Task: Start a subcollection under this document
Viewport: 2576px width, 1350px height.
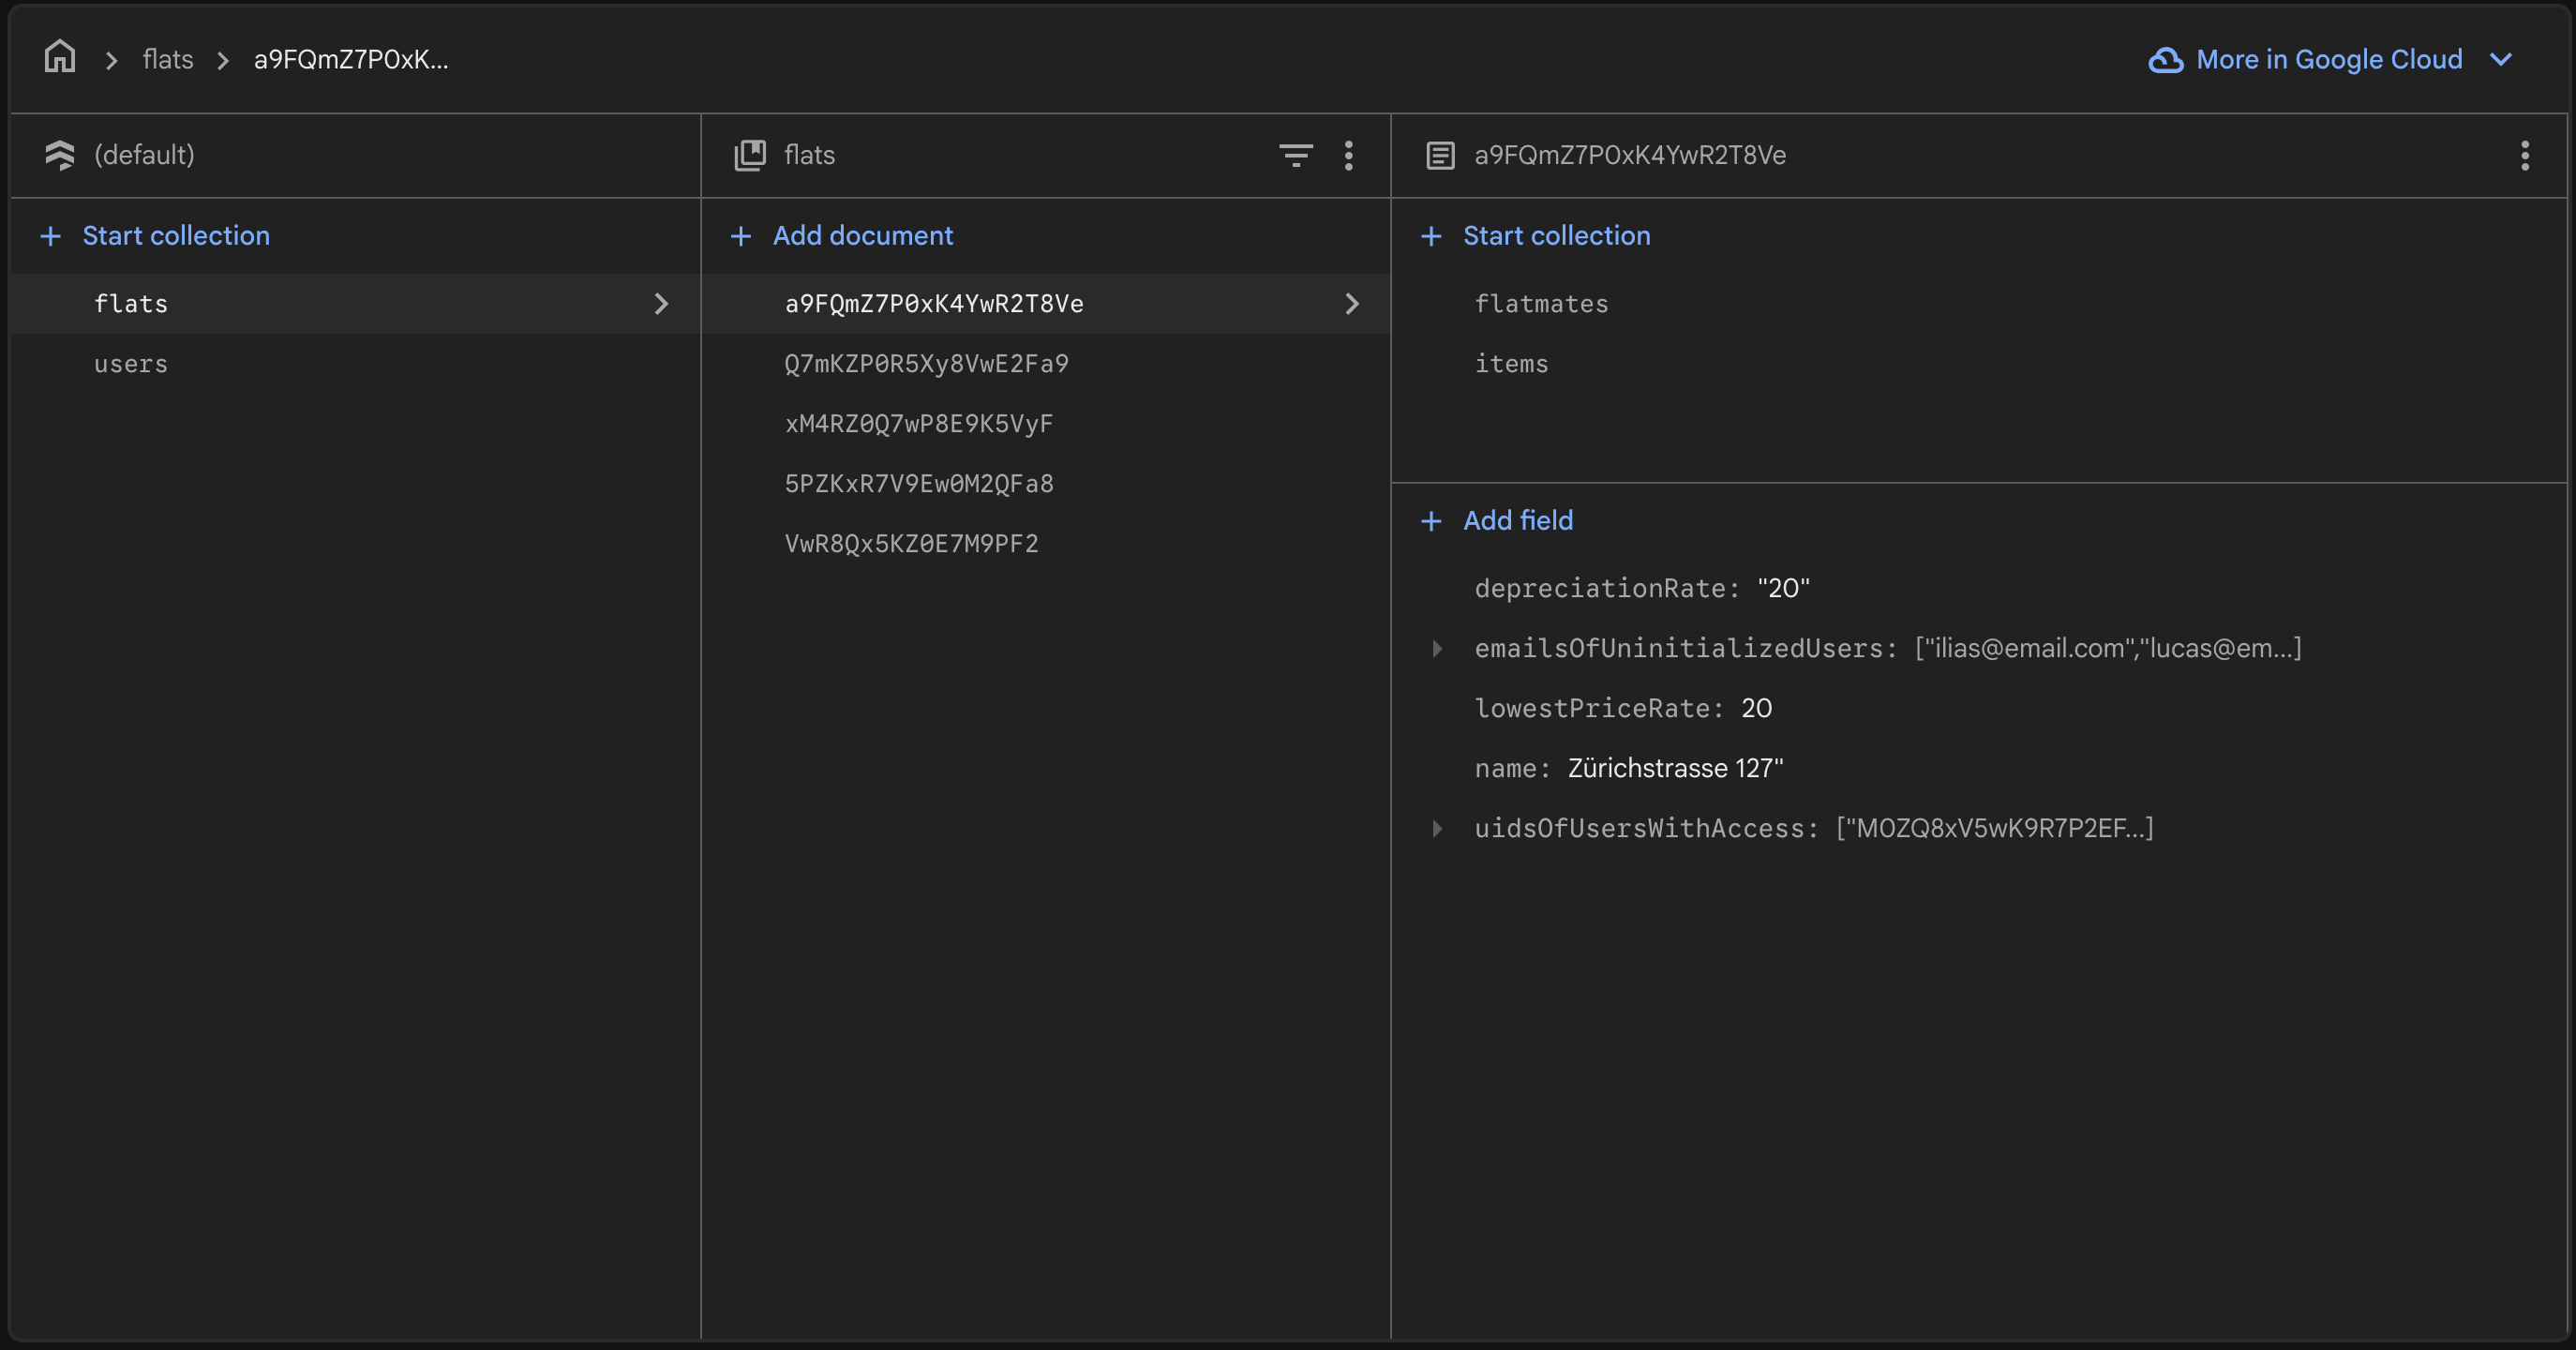Action: (x=1556, y=236)
